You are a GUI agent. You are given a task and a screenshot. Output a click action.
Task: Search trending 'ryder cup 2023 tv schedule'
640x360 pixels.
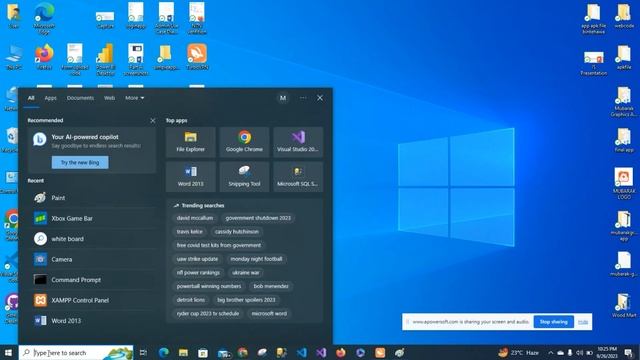tap(208, 313)
